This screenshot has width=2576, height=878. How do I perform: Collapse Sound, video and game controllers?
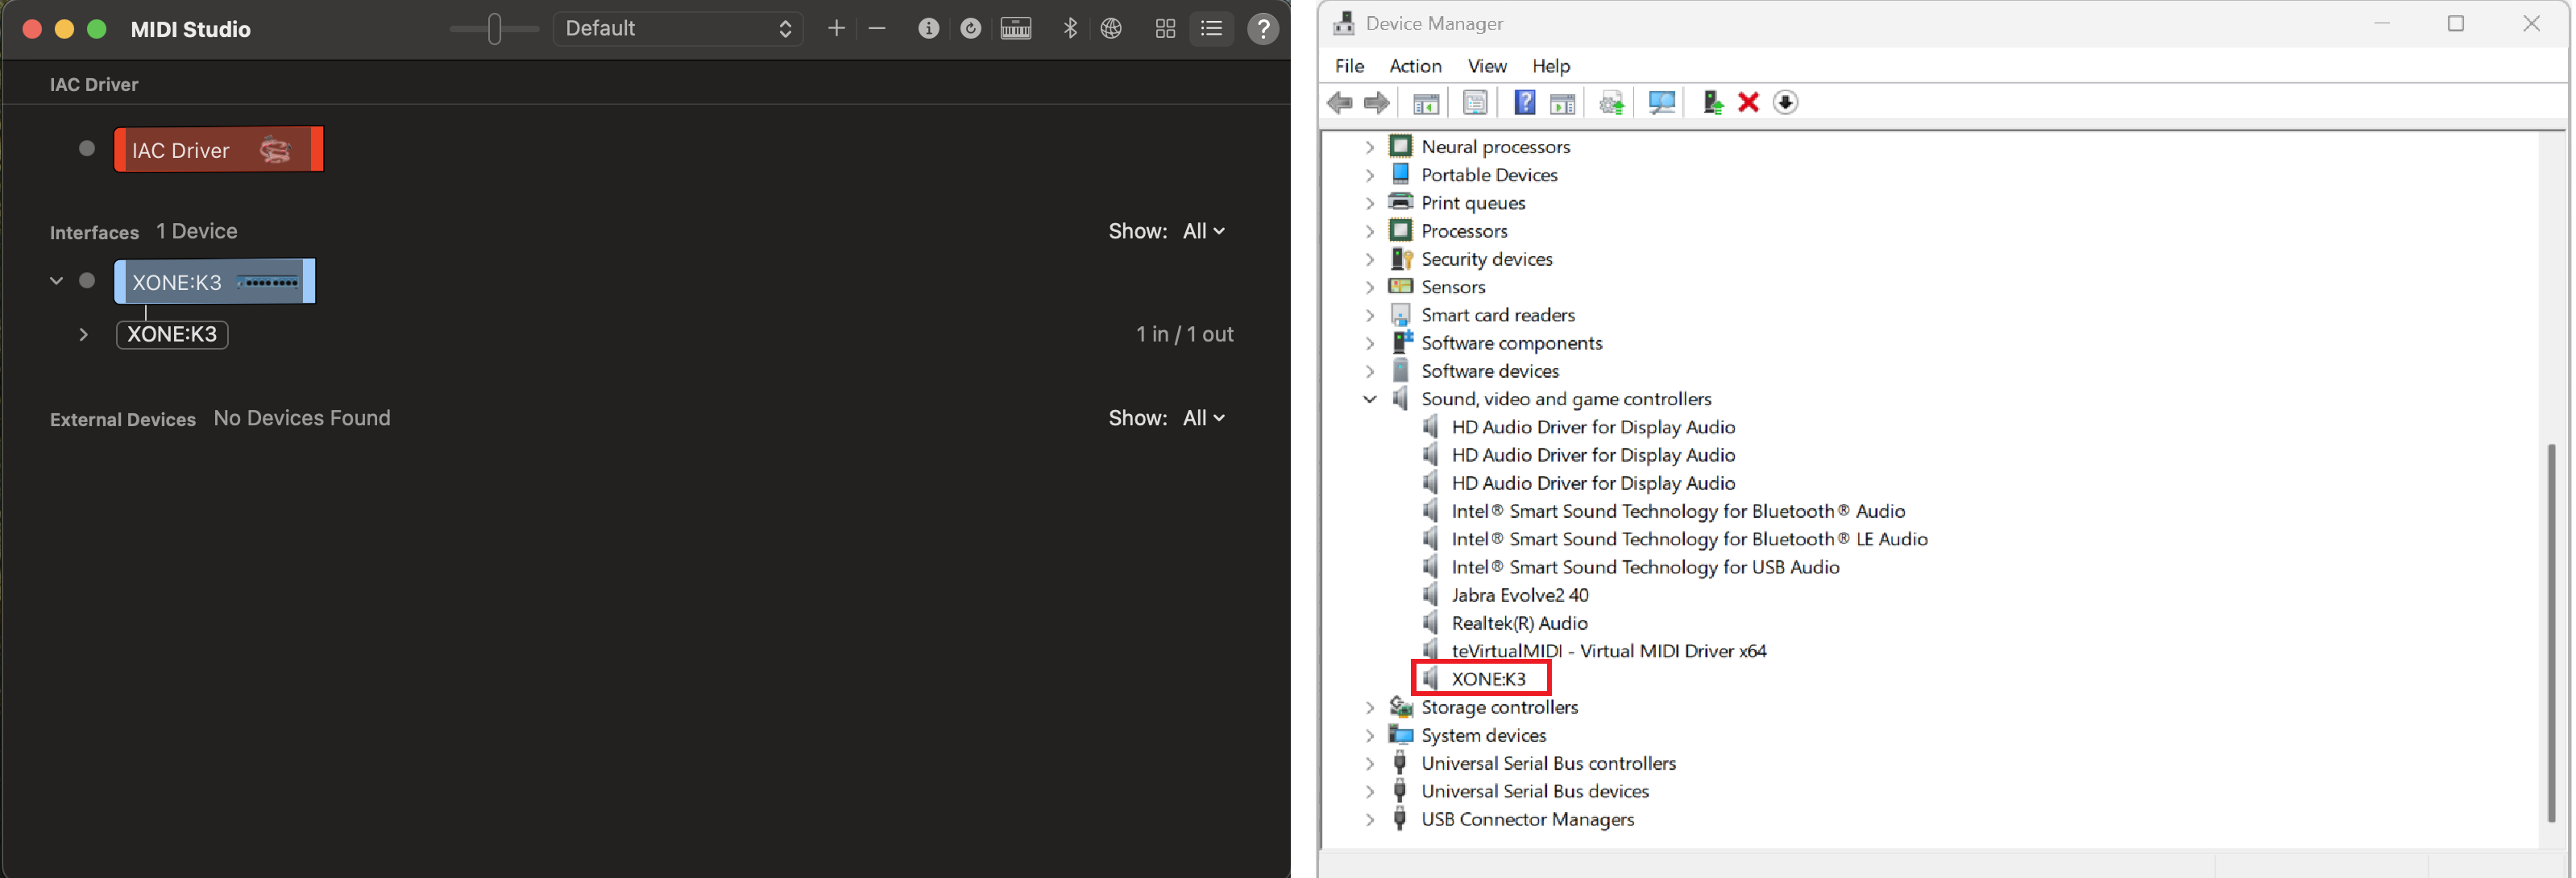1370,399
